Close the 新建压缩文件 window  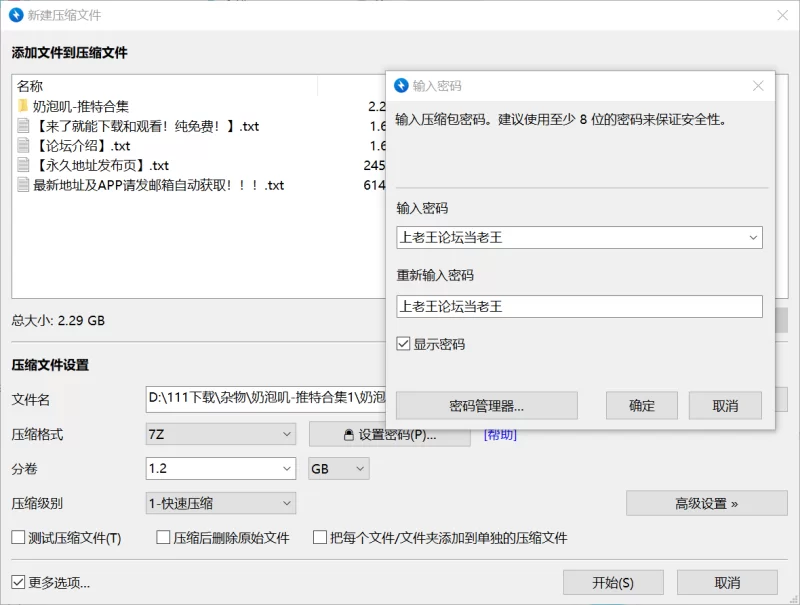783,15
